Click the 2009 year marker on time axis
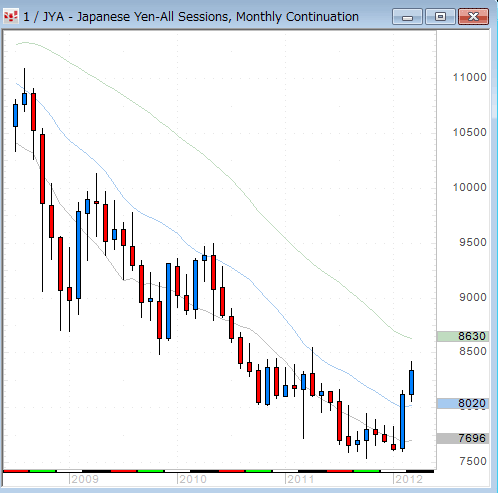Viewport: 498px width, 493px height. click(x=84, y=479)
